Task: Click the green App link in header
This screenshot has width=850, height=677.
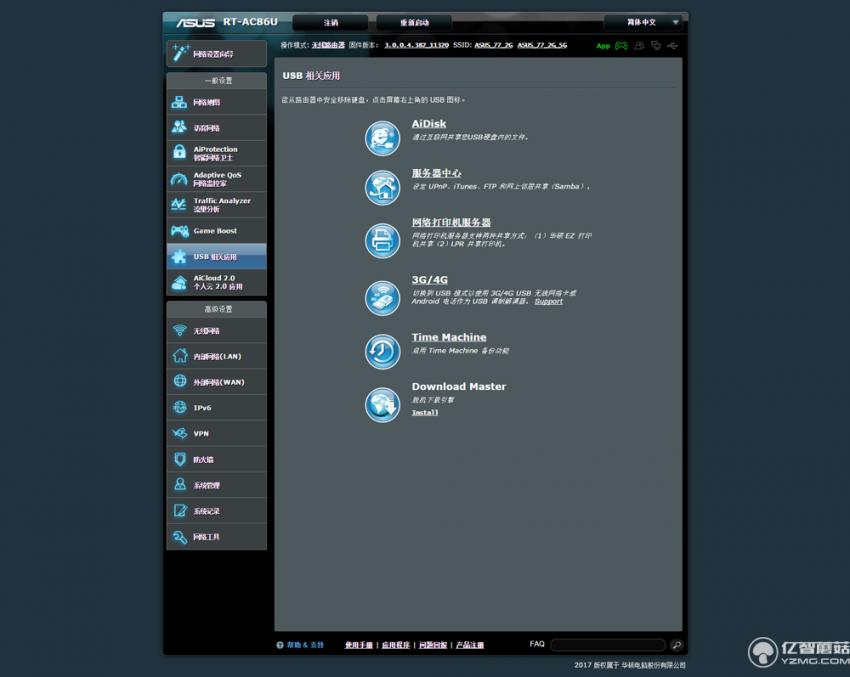Action: 603,46
